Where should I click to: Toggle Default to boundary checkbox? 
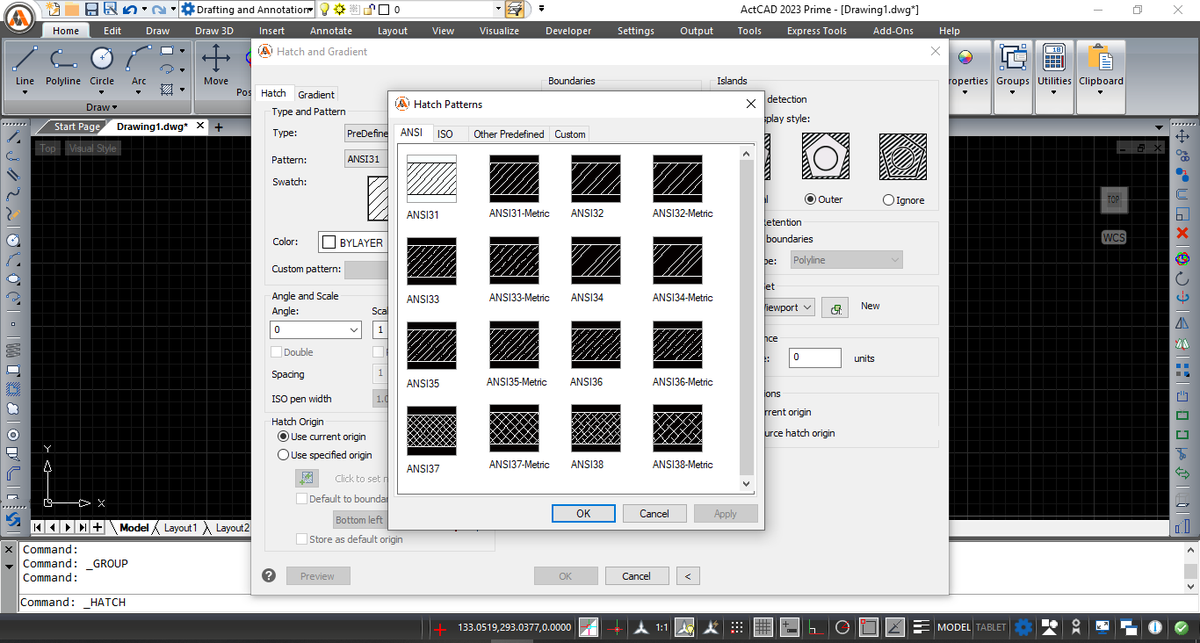302,499
